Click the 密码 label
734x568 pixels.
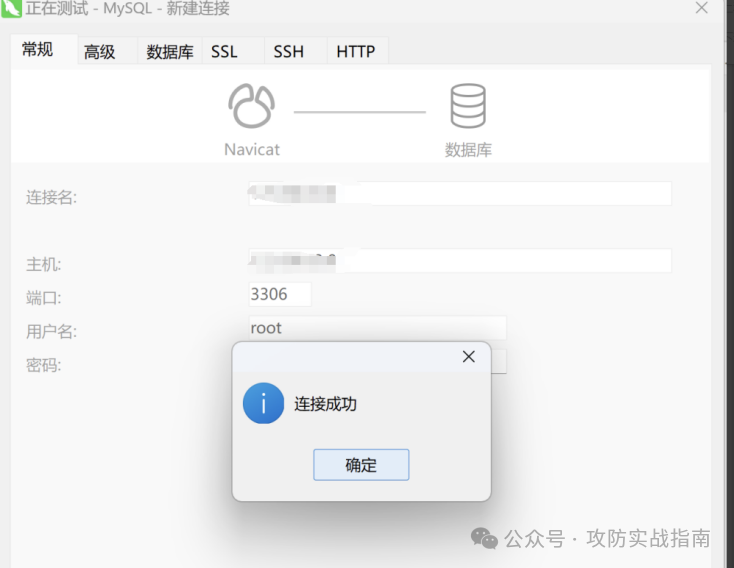(x=43, y=365)
